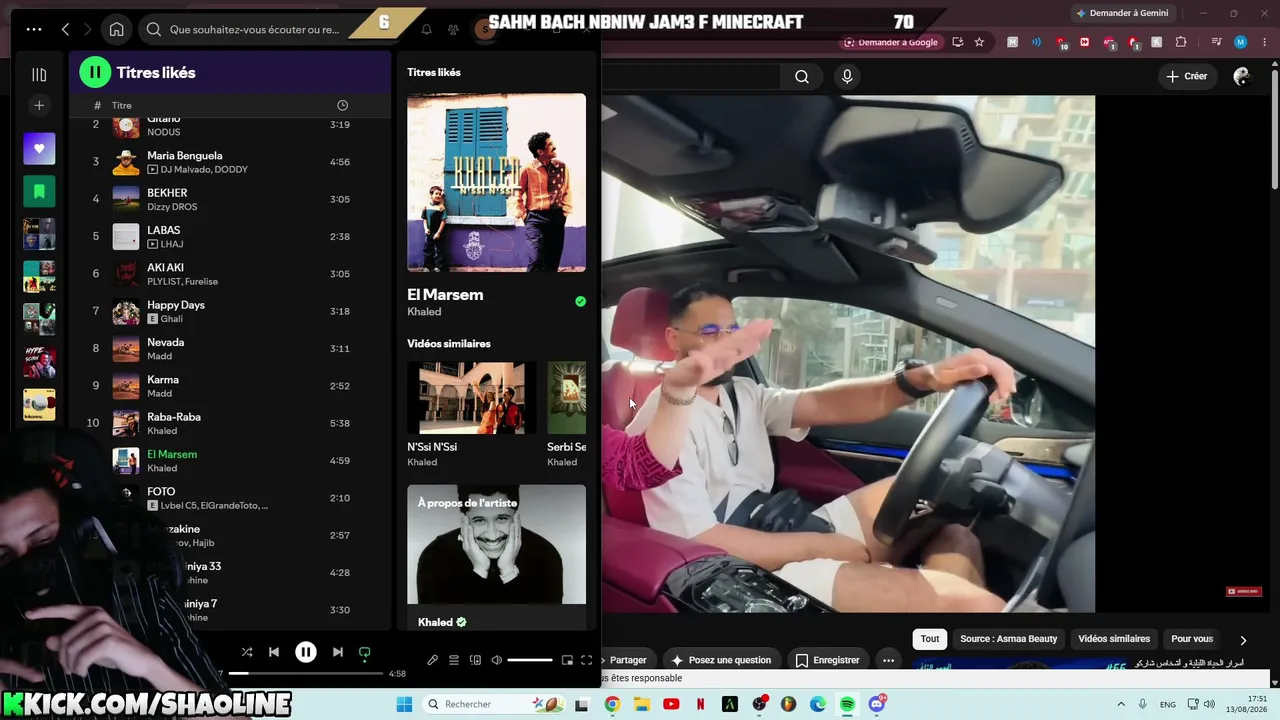The height and width of the screenshot is (720, 1280).
Task: Select the track Karma by Madd
Action: [230, 386]
